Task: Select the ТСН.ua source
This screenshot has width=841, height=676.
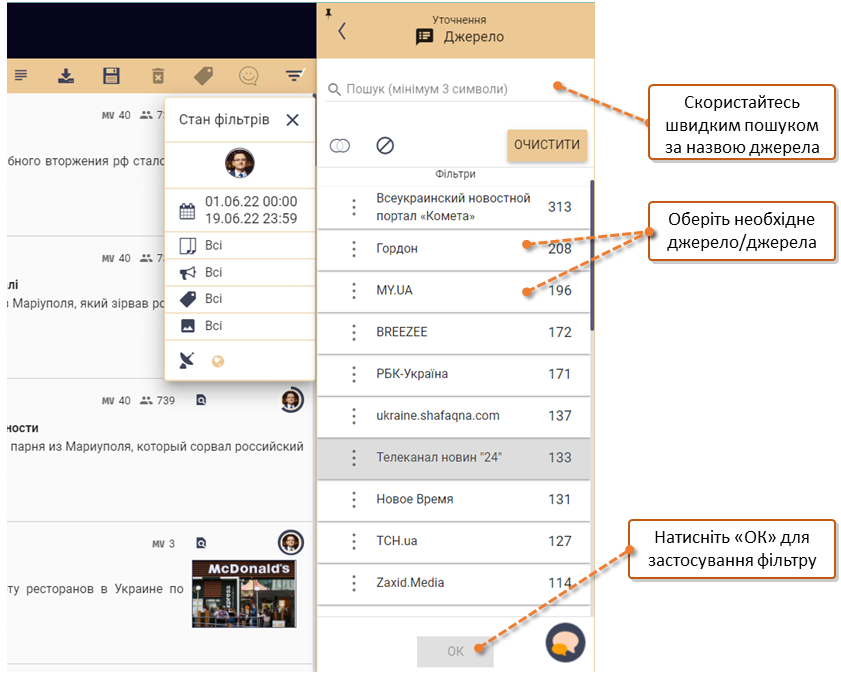Action: coord(454,541)
